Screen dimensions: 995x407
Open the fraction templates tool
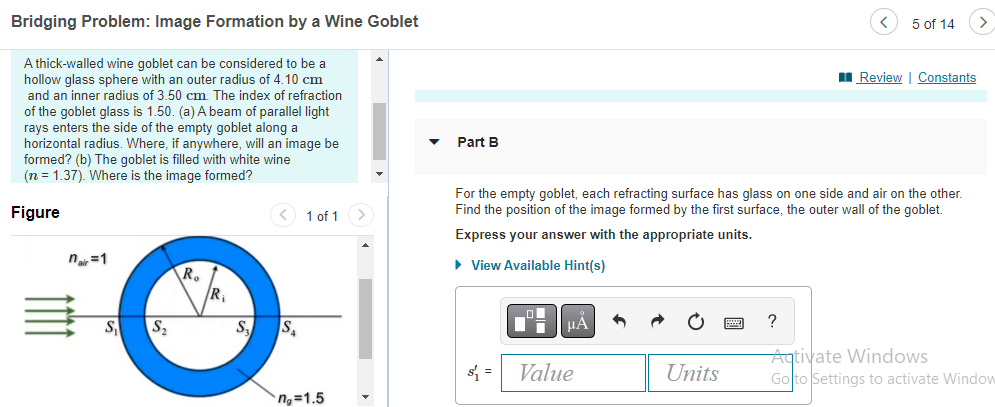532,321
